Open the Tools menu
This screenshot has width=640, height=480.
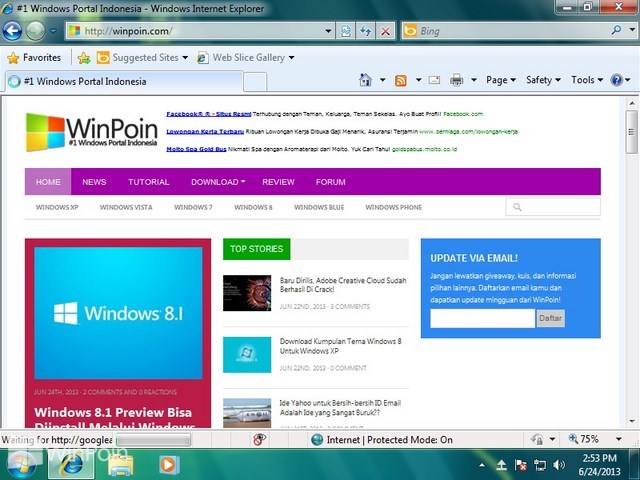point(587,80)
